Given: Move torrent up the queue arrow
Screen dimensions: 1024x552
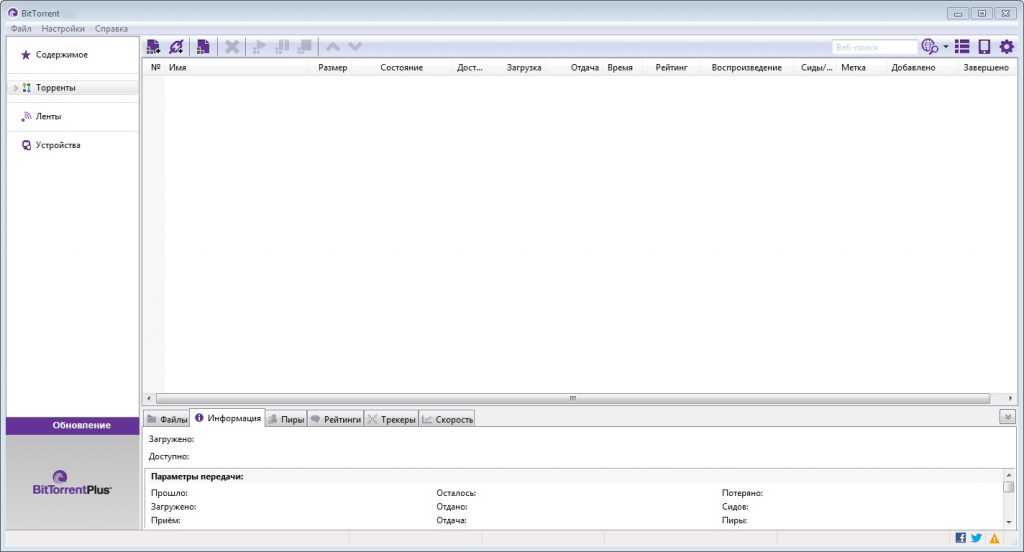Looking at the screenshot, I should pyautogui.click(x=332, y=46).
